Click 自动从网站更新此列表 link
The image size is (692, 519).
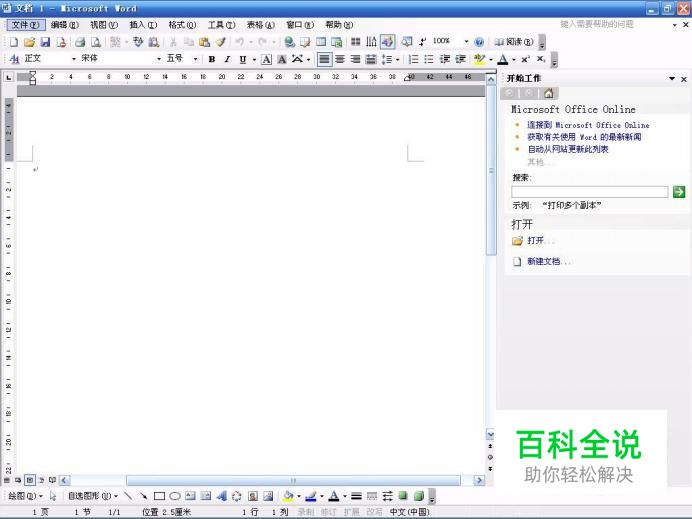pos(568,149)
